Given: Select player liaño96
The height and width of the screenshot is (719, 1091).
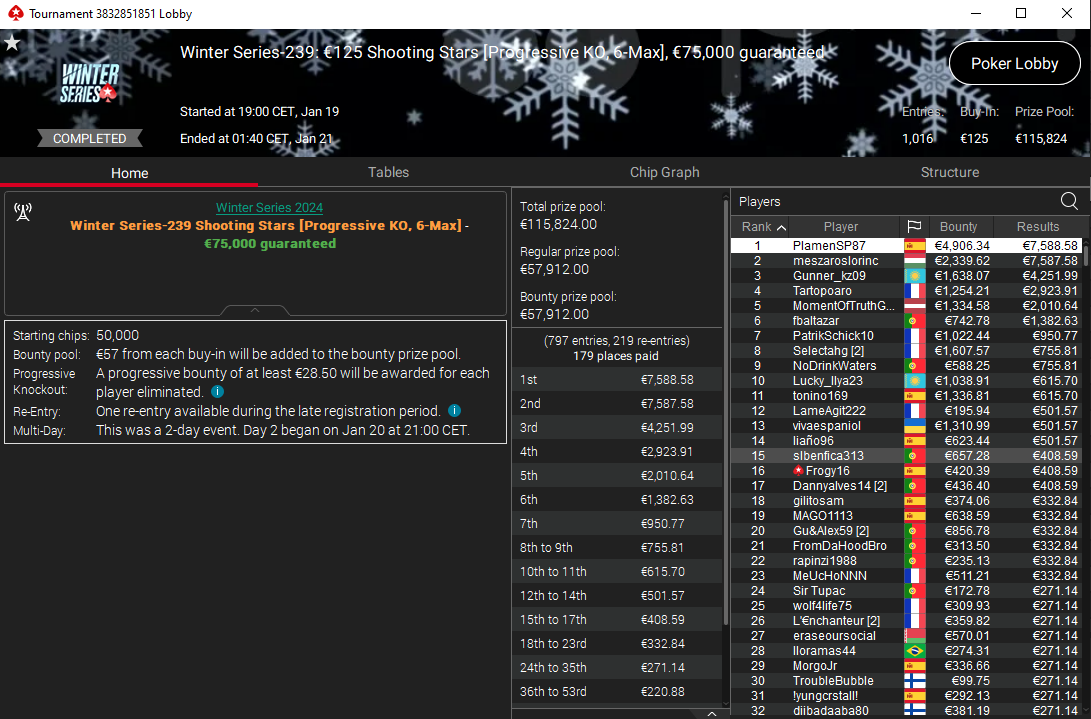Looking at the screenshot, I should coord(907,441).
